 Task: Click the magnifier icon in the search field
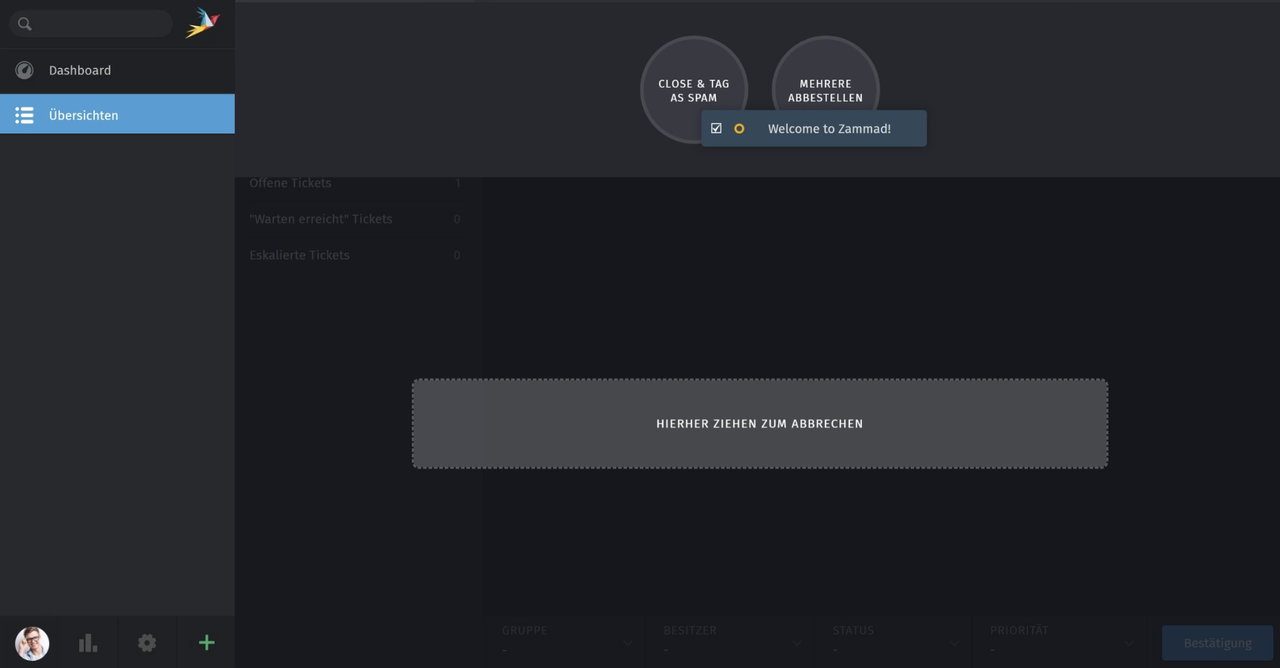pos(24,23)
